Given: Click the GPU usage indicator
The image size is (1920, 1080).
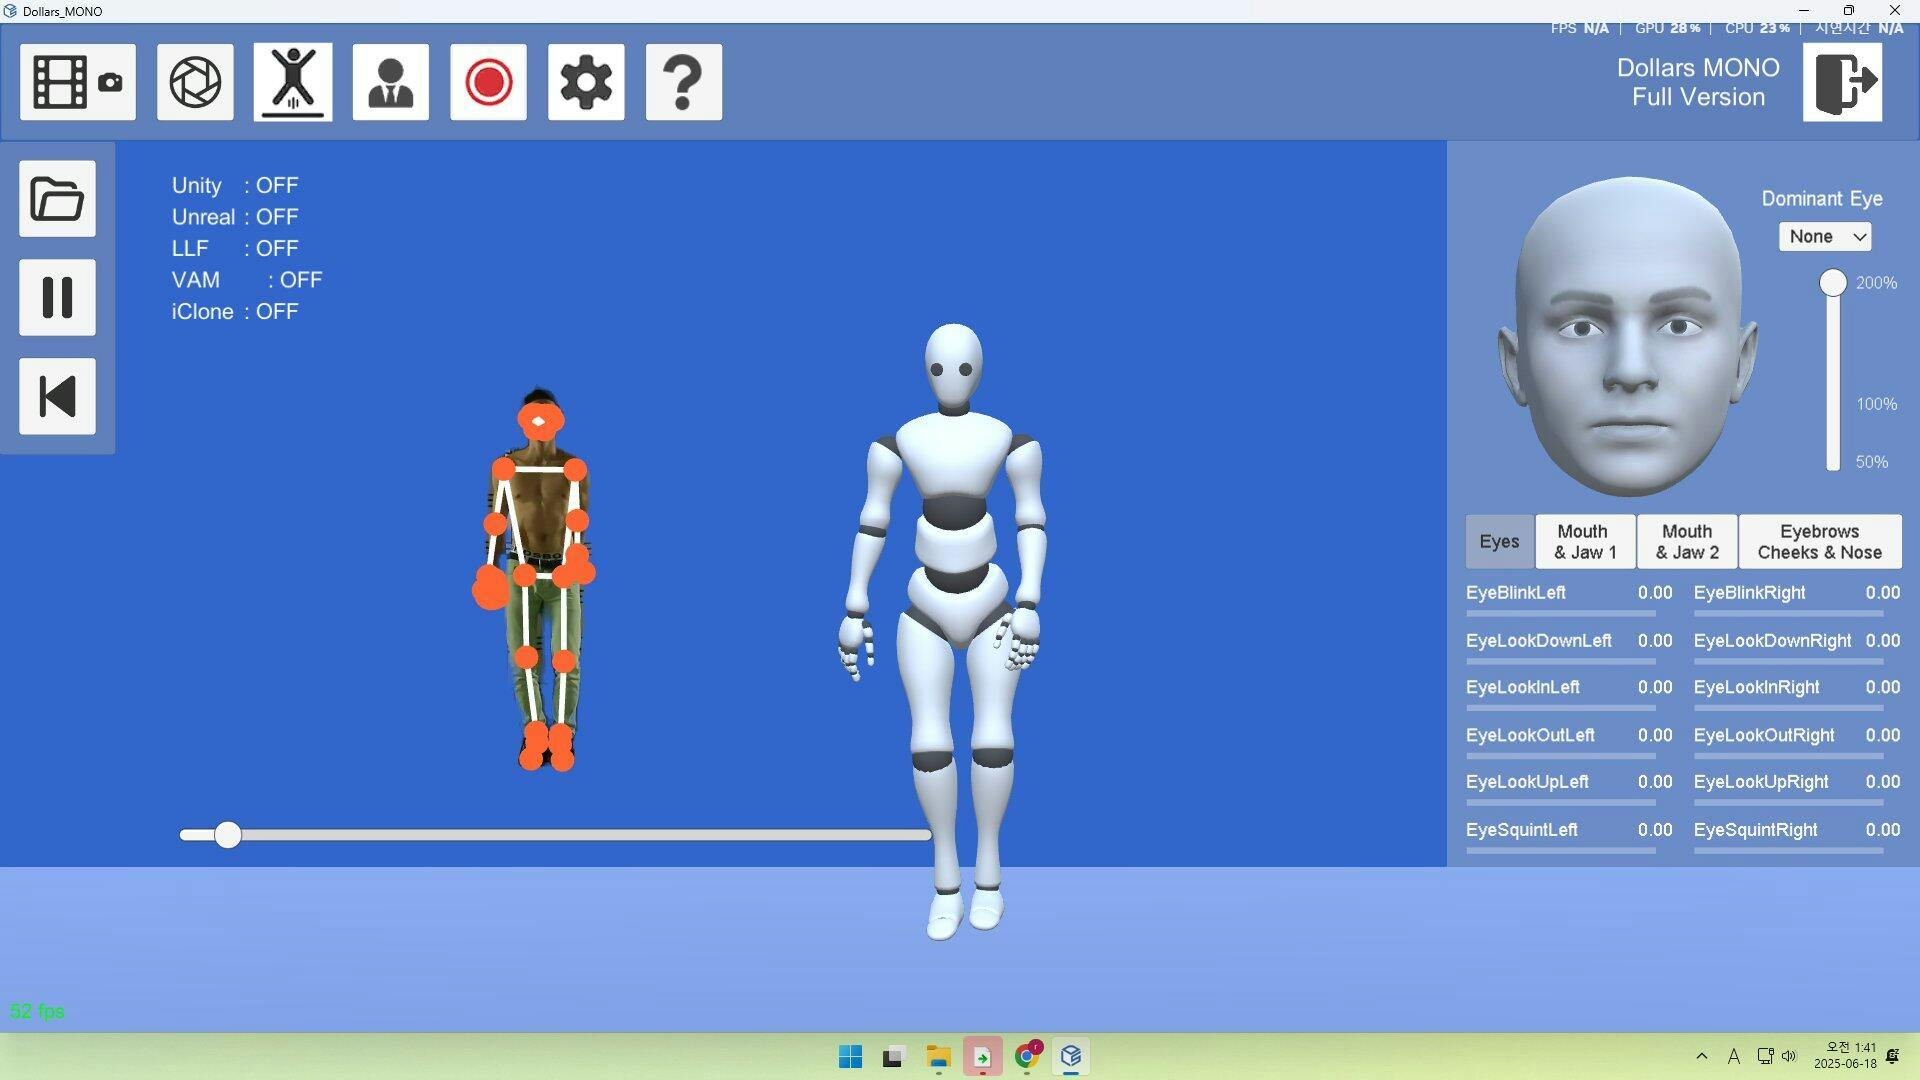Looking at the screenshot, I should click(1667, 29).
